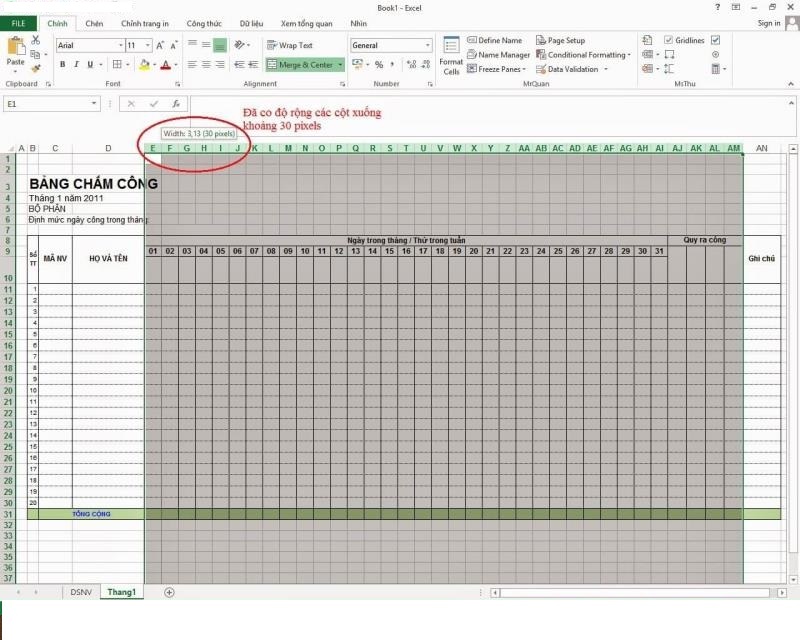Viewport: 800px width, 640px height.
Task: Toggle Wrap Text on selected cells
Action: click(x=289, y=45)
